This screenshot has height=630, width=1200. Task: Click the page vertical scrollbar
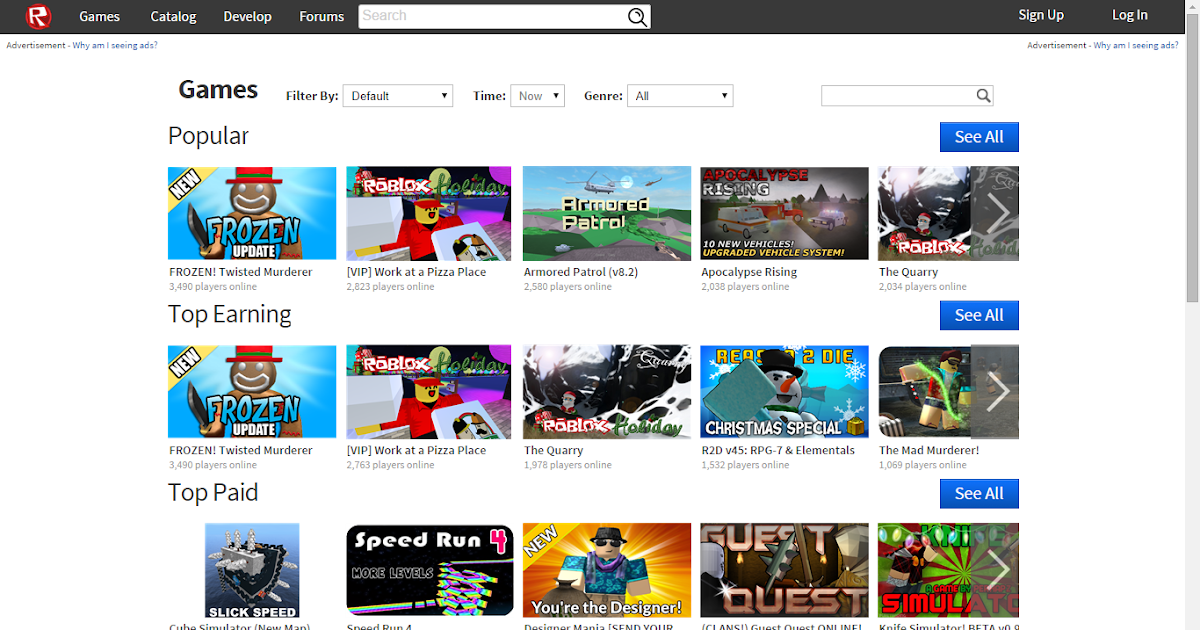[x=1191, y=160]
